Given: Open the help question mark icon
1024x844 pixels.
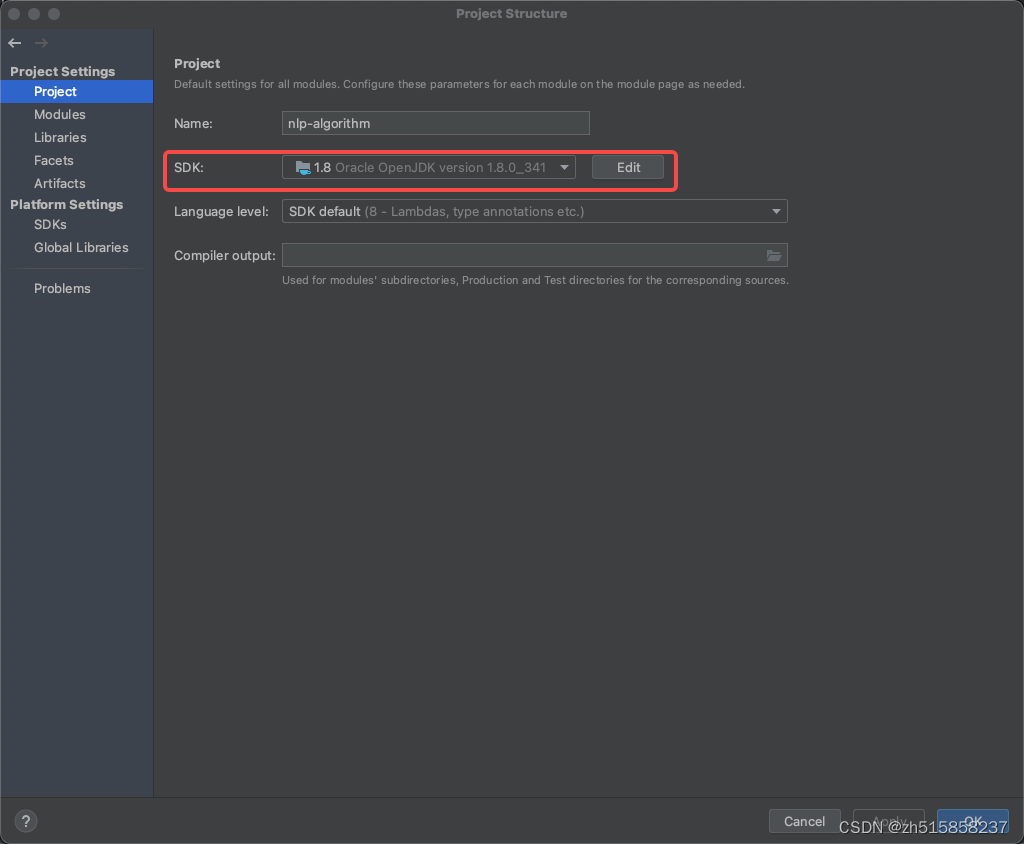Looking at the screenshot, I should [25, 820].
